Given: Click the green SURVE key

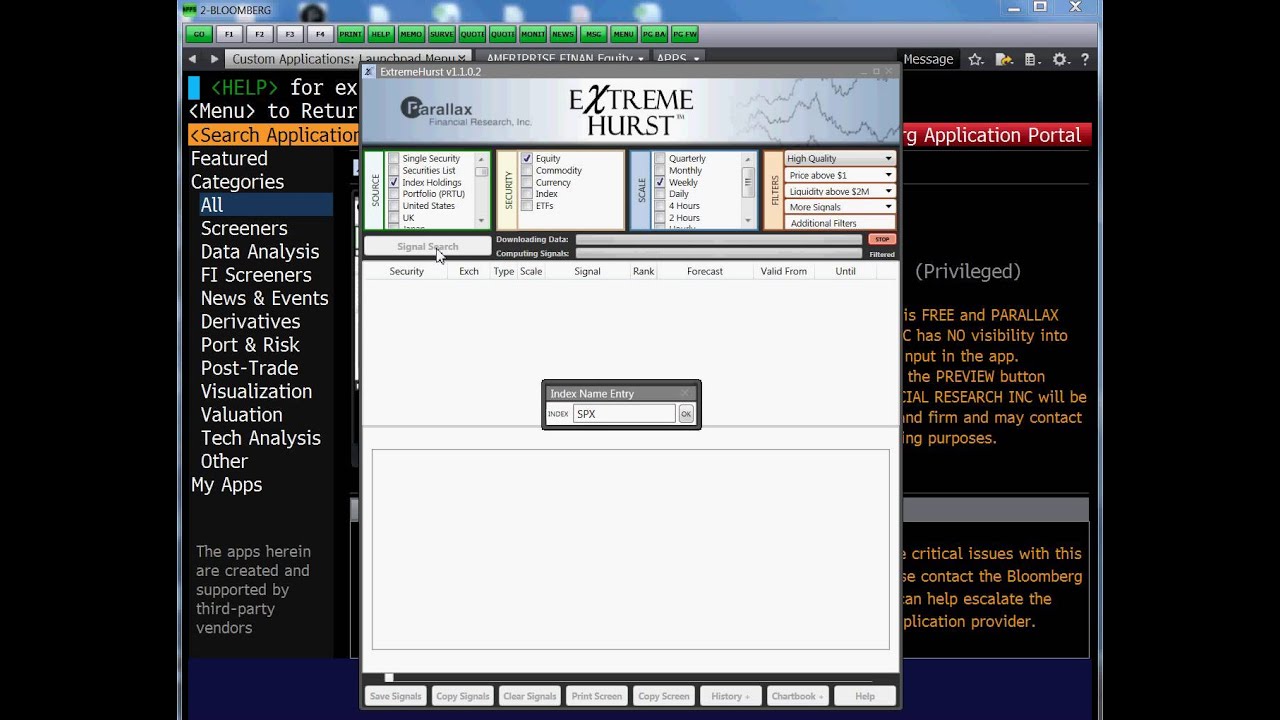Looking at the screenshot, I should pyautogui.click(x=441, y=34).
